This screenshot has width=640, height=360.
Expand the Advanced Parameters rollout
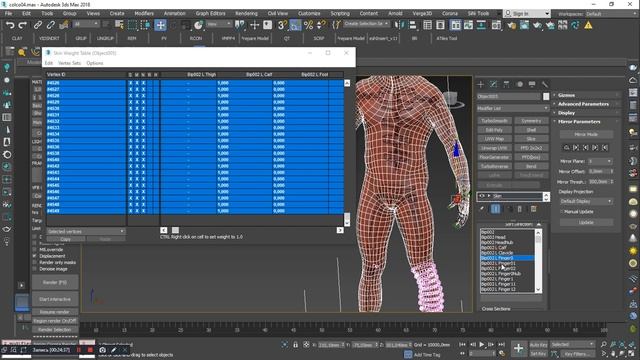[586, 104]
